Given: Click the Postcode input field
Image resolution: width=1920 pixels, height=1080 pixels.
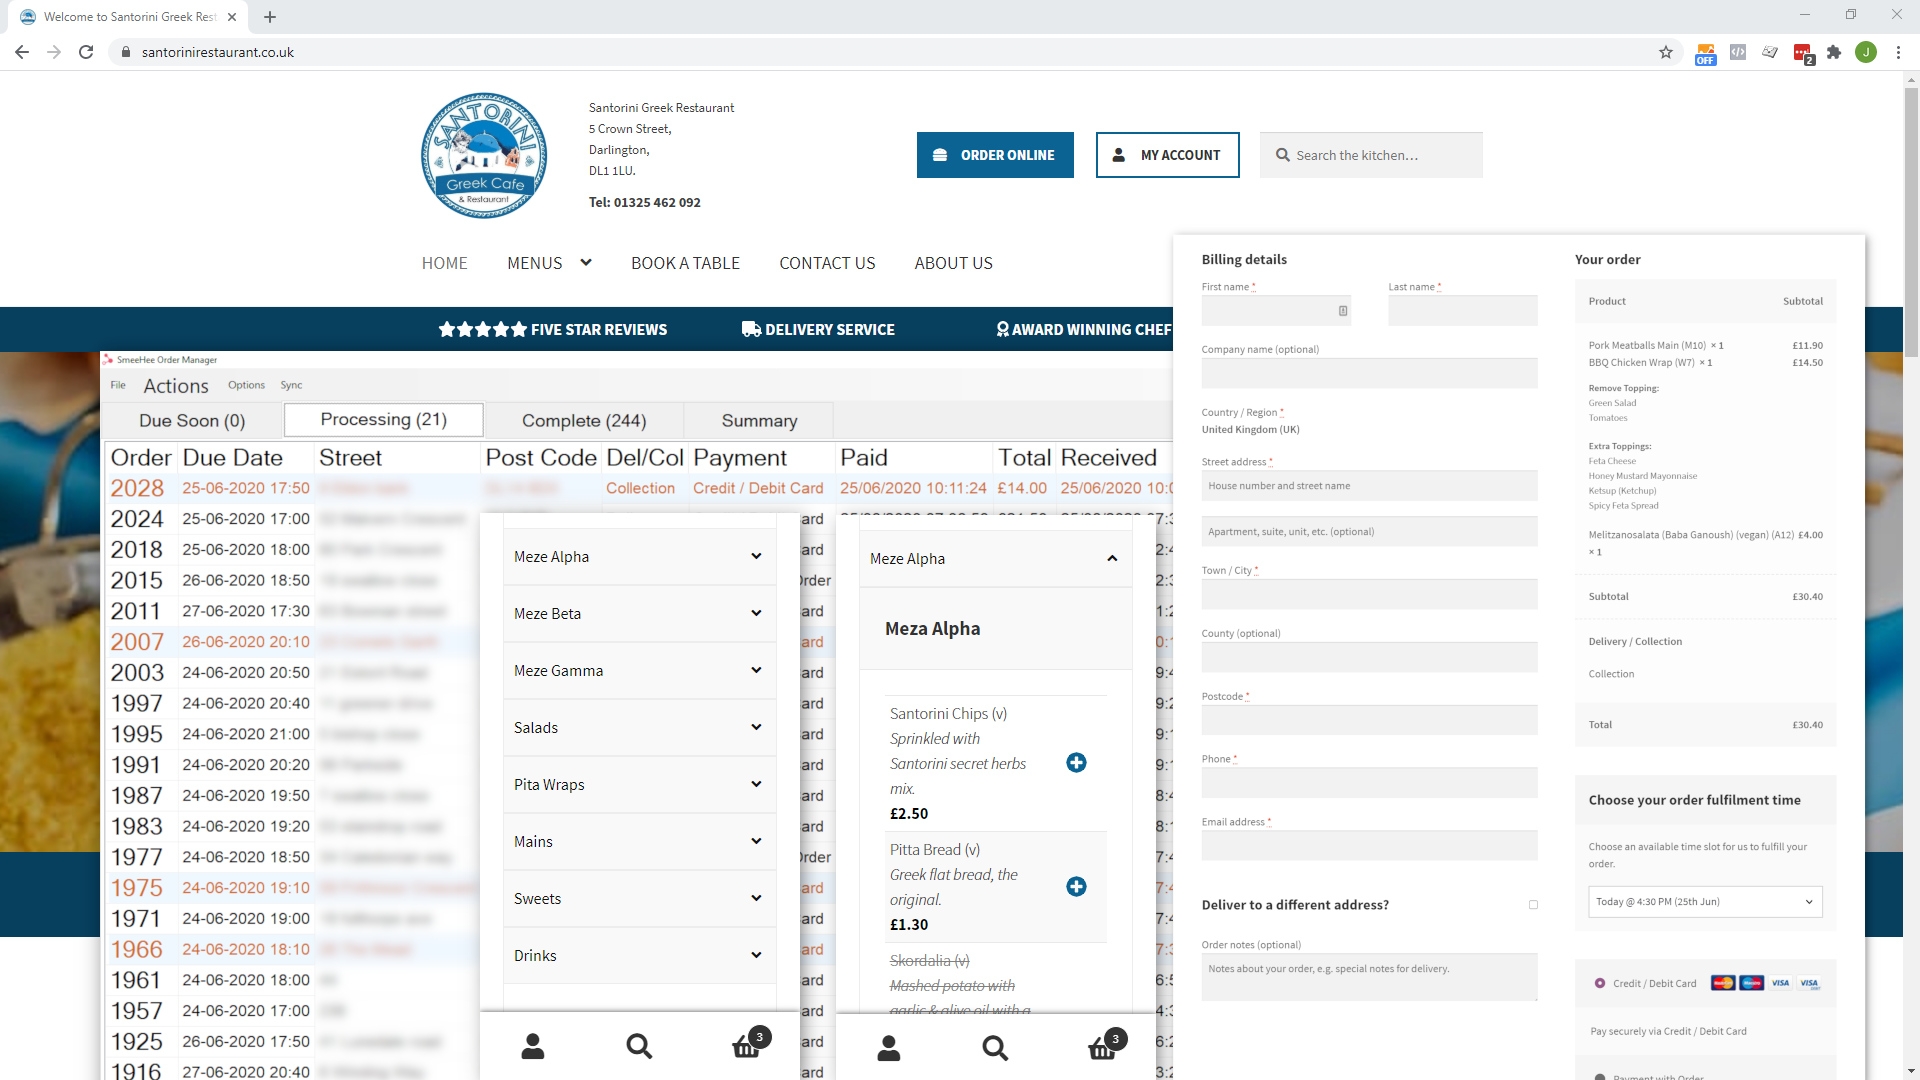Looking at the screenshot, I should pyautogui.click(x=1369, y=720).
